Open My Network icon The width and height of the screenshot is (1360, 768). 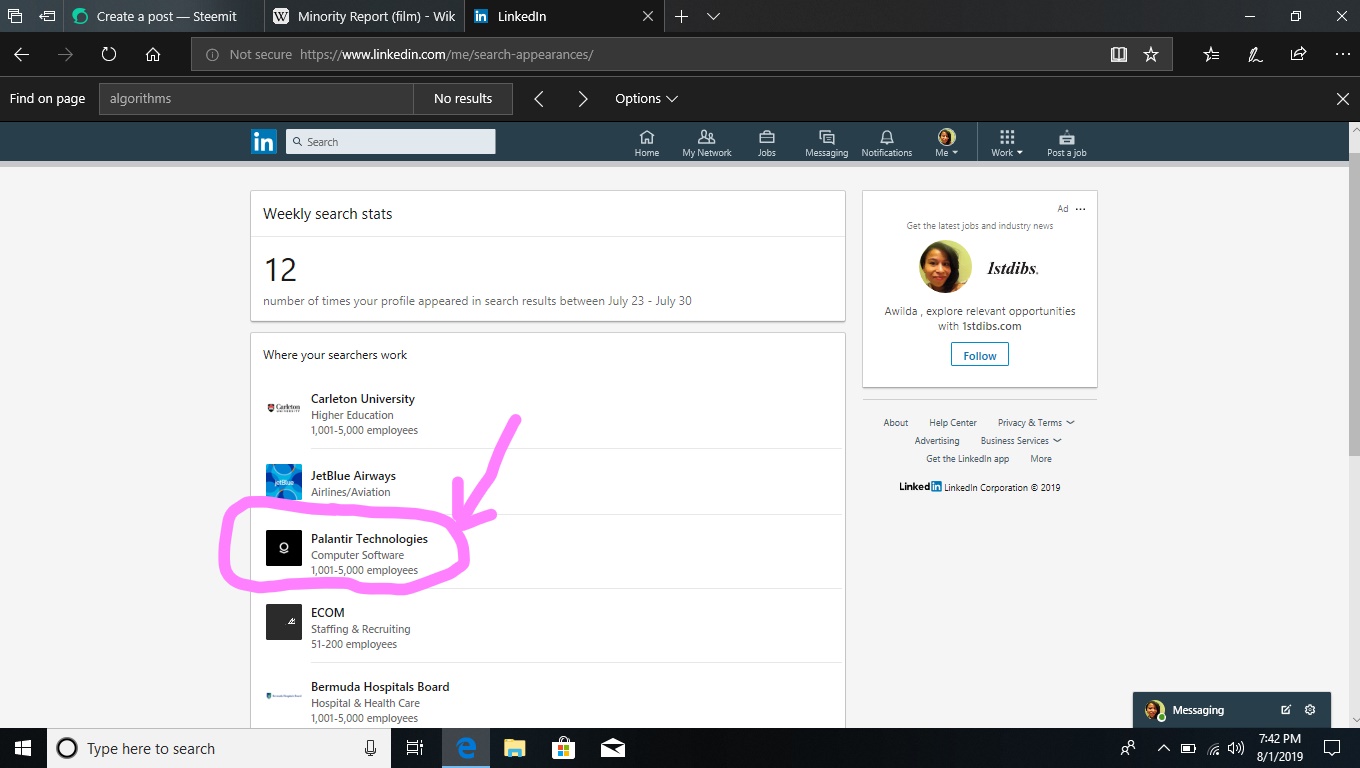[x=707, y=143]
